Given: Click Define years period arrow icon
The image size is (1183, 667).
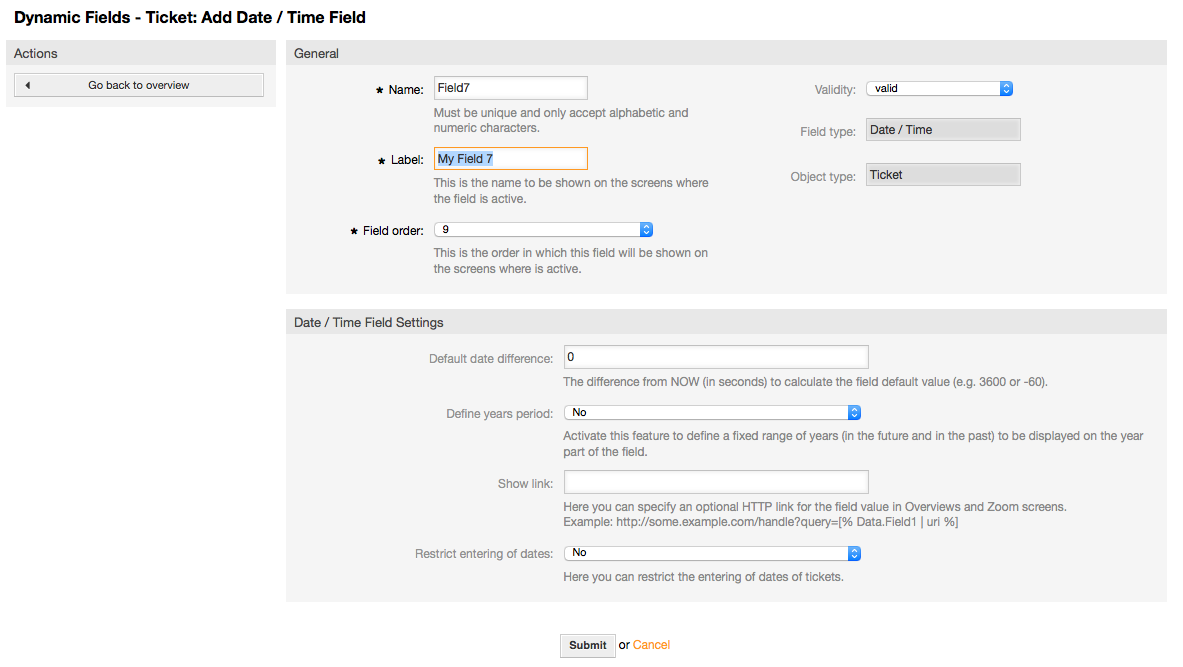Looking at the screenshot, I should [x=854, y=412].
